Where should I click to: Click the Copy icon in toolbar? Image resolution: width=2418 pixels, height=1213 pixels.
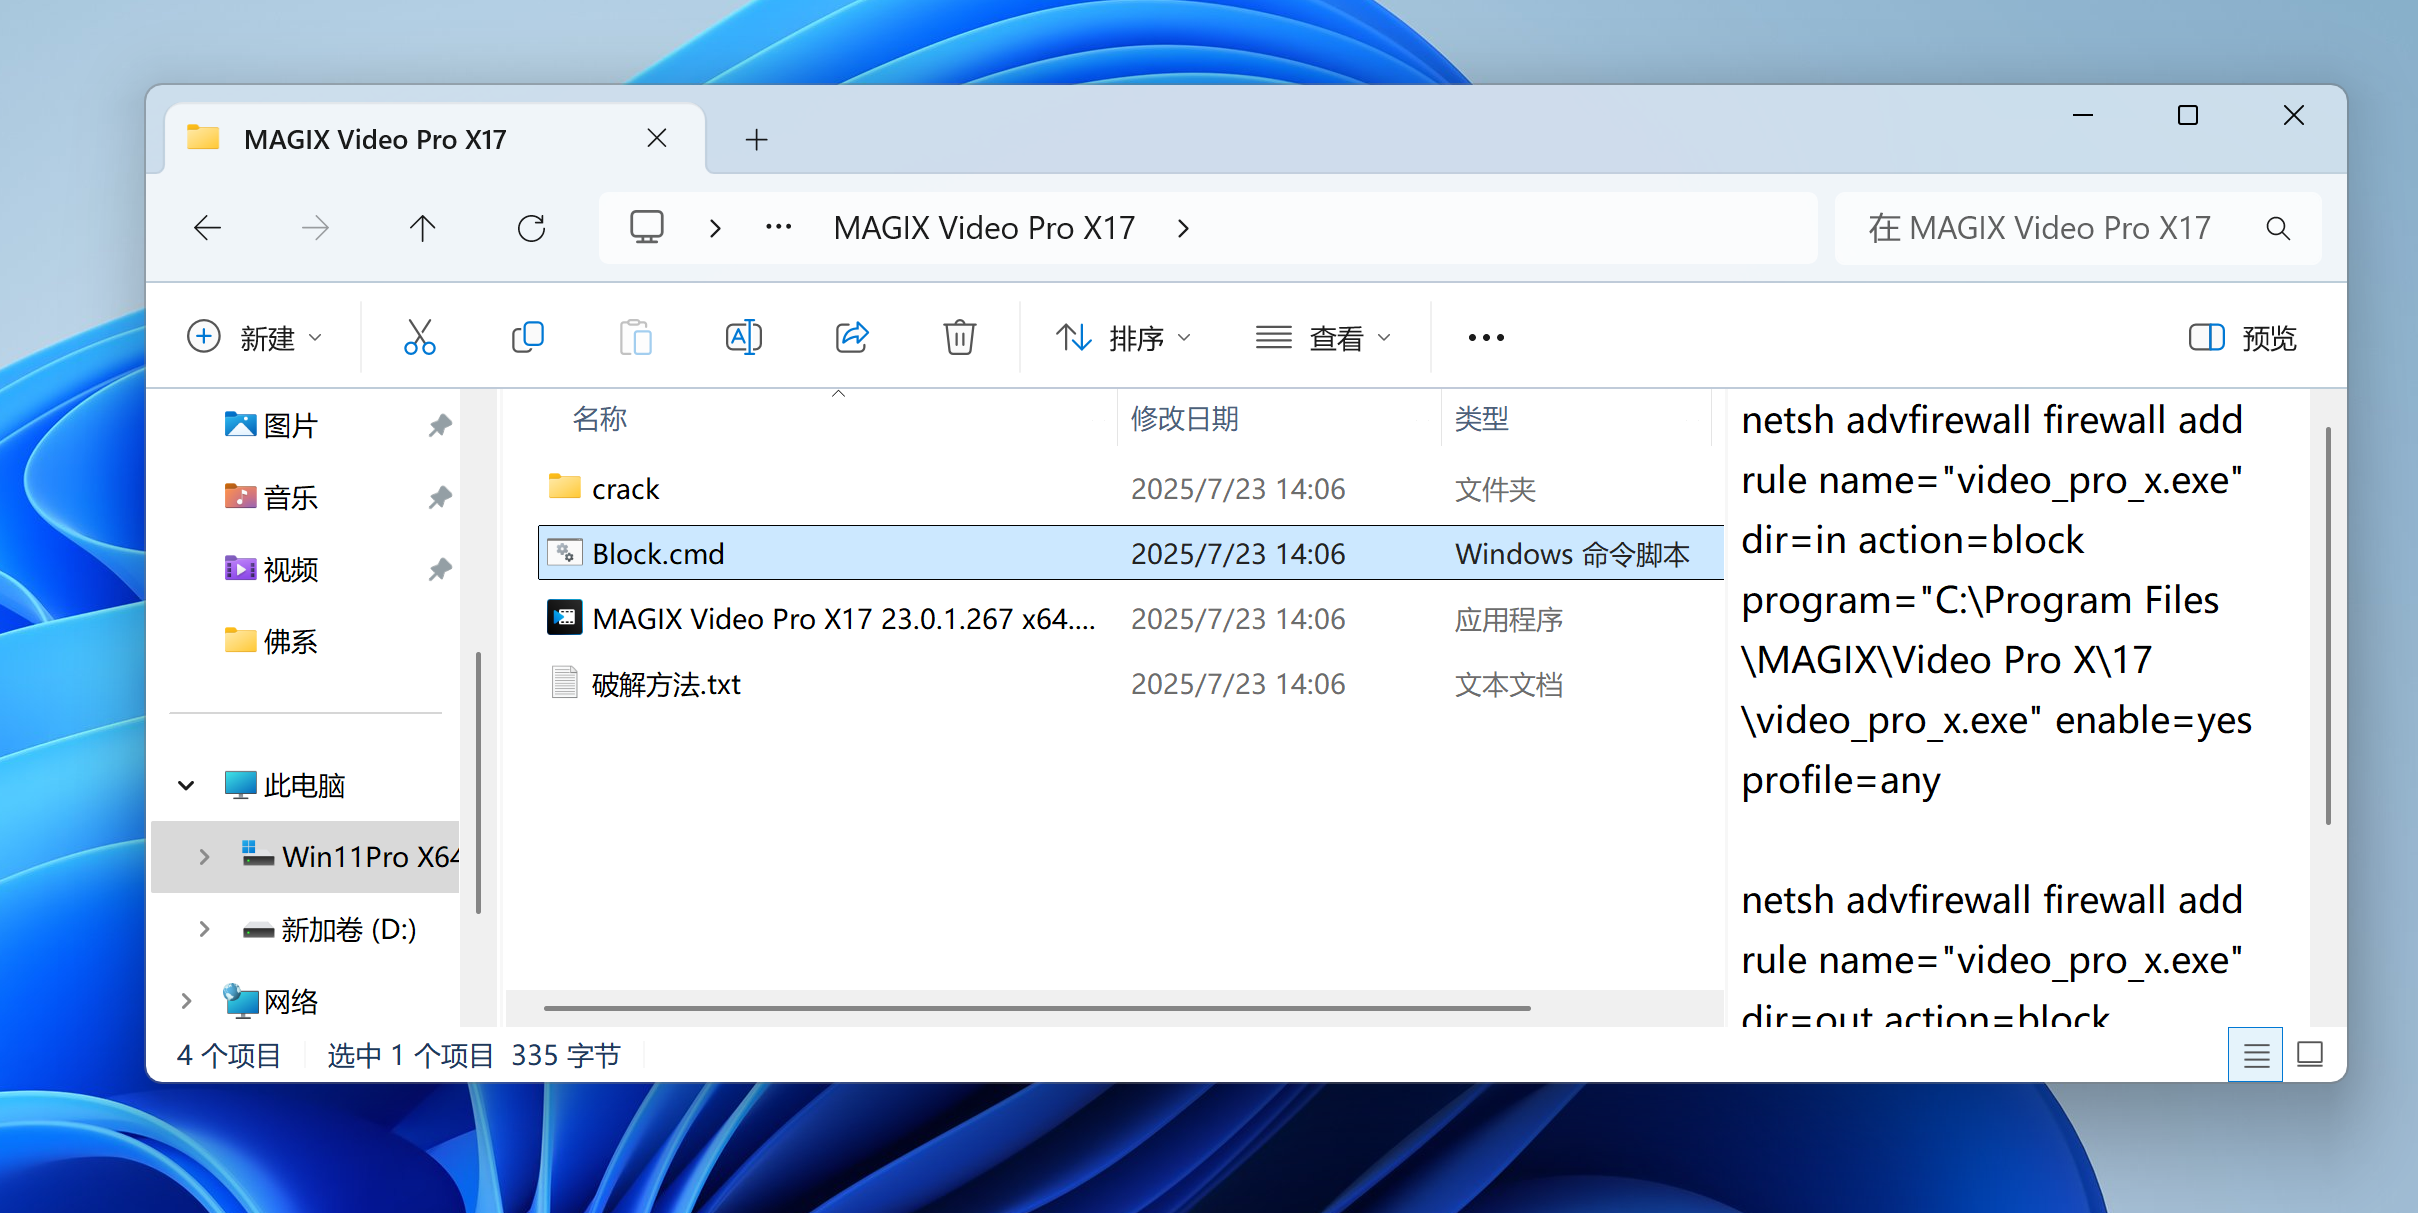pos(527,338)
